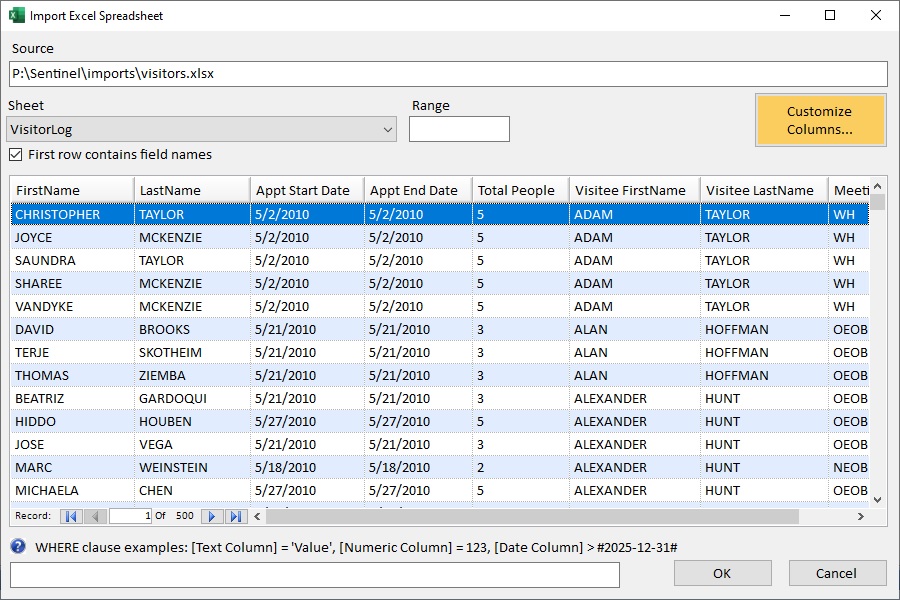The image size is (900, 600).
Task: Select the DAVID cell
Action: [72, 330]
